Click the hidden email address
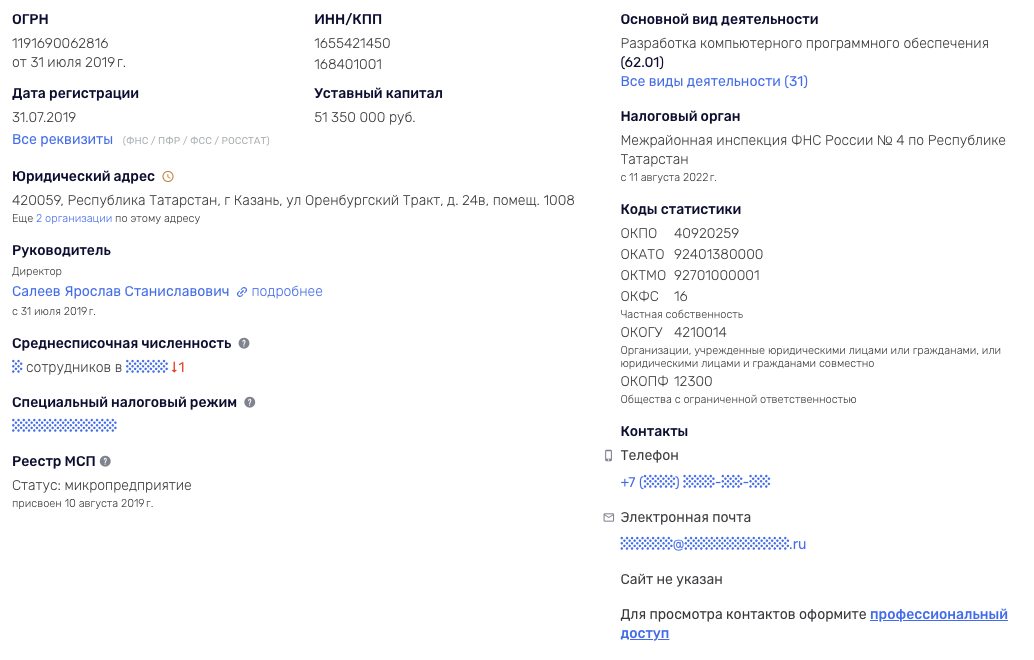Screen dimensions: 1034x660 (712, 544)
